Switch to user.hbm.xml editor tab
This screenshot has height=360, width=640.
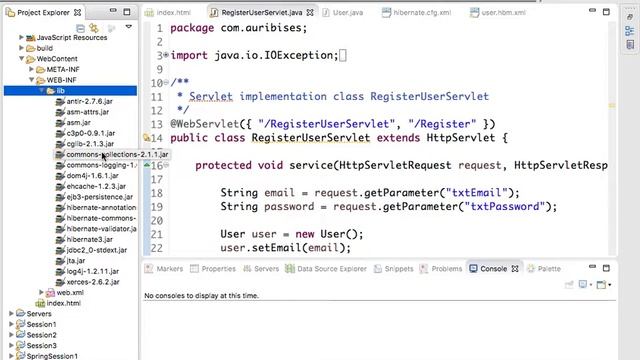(498, 13)
